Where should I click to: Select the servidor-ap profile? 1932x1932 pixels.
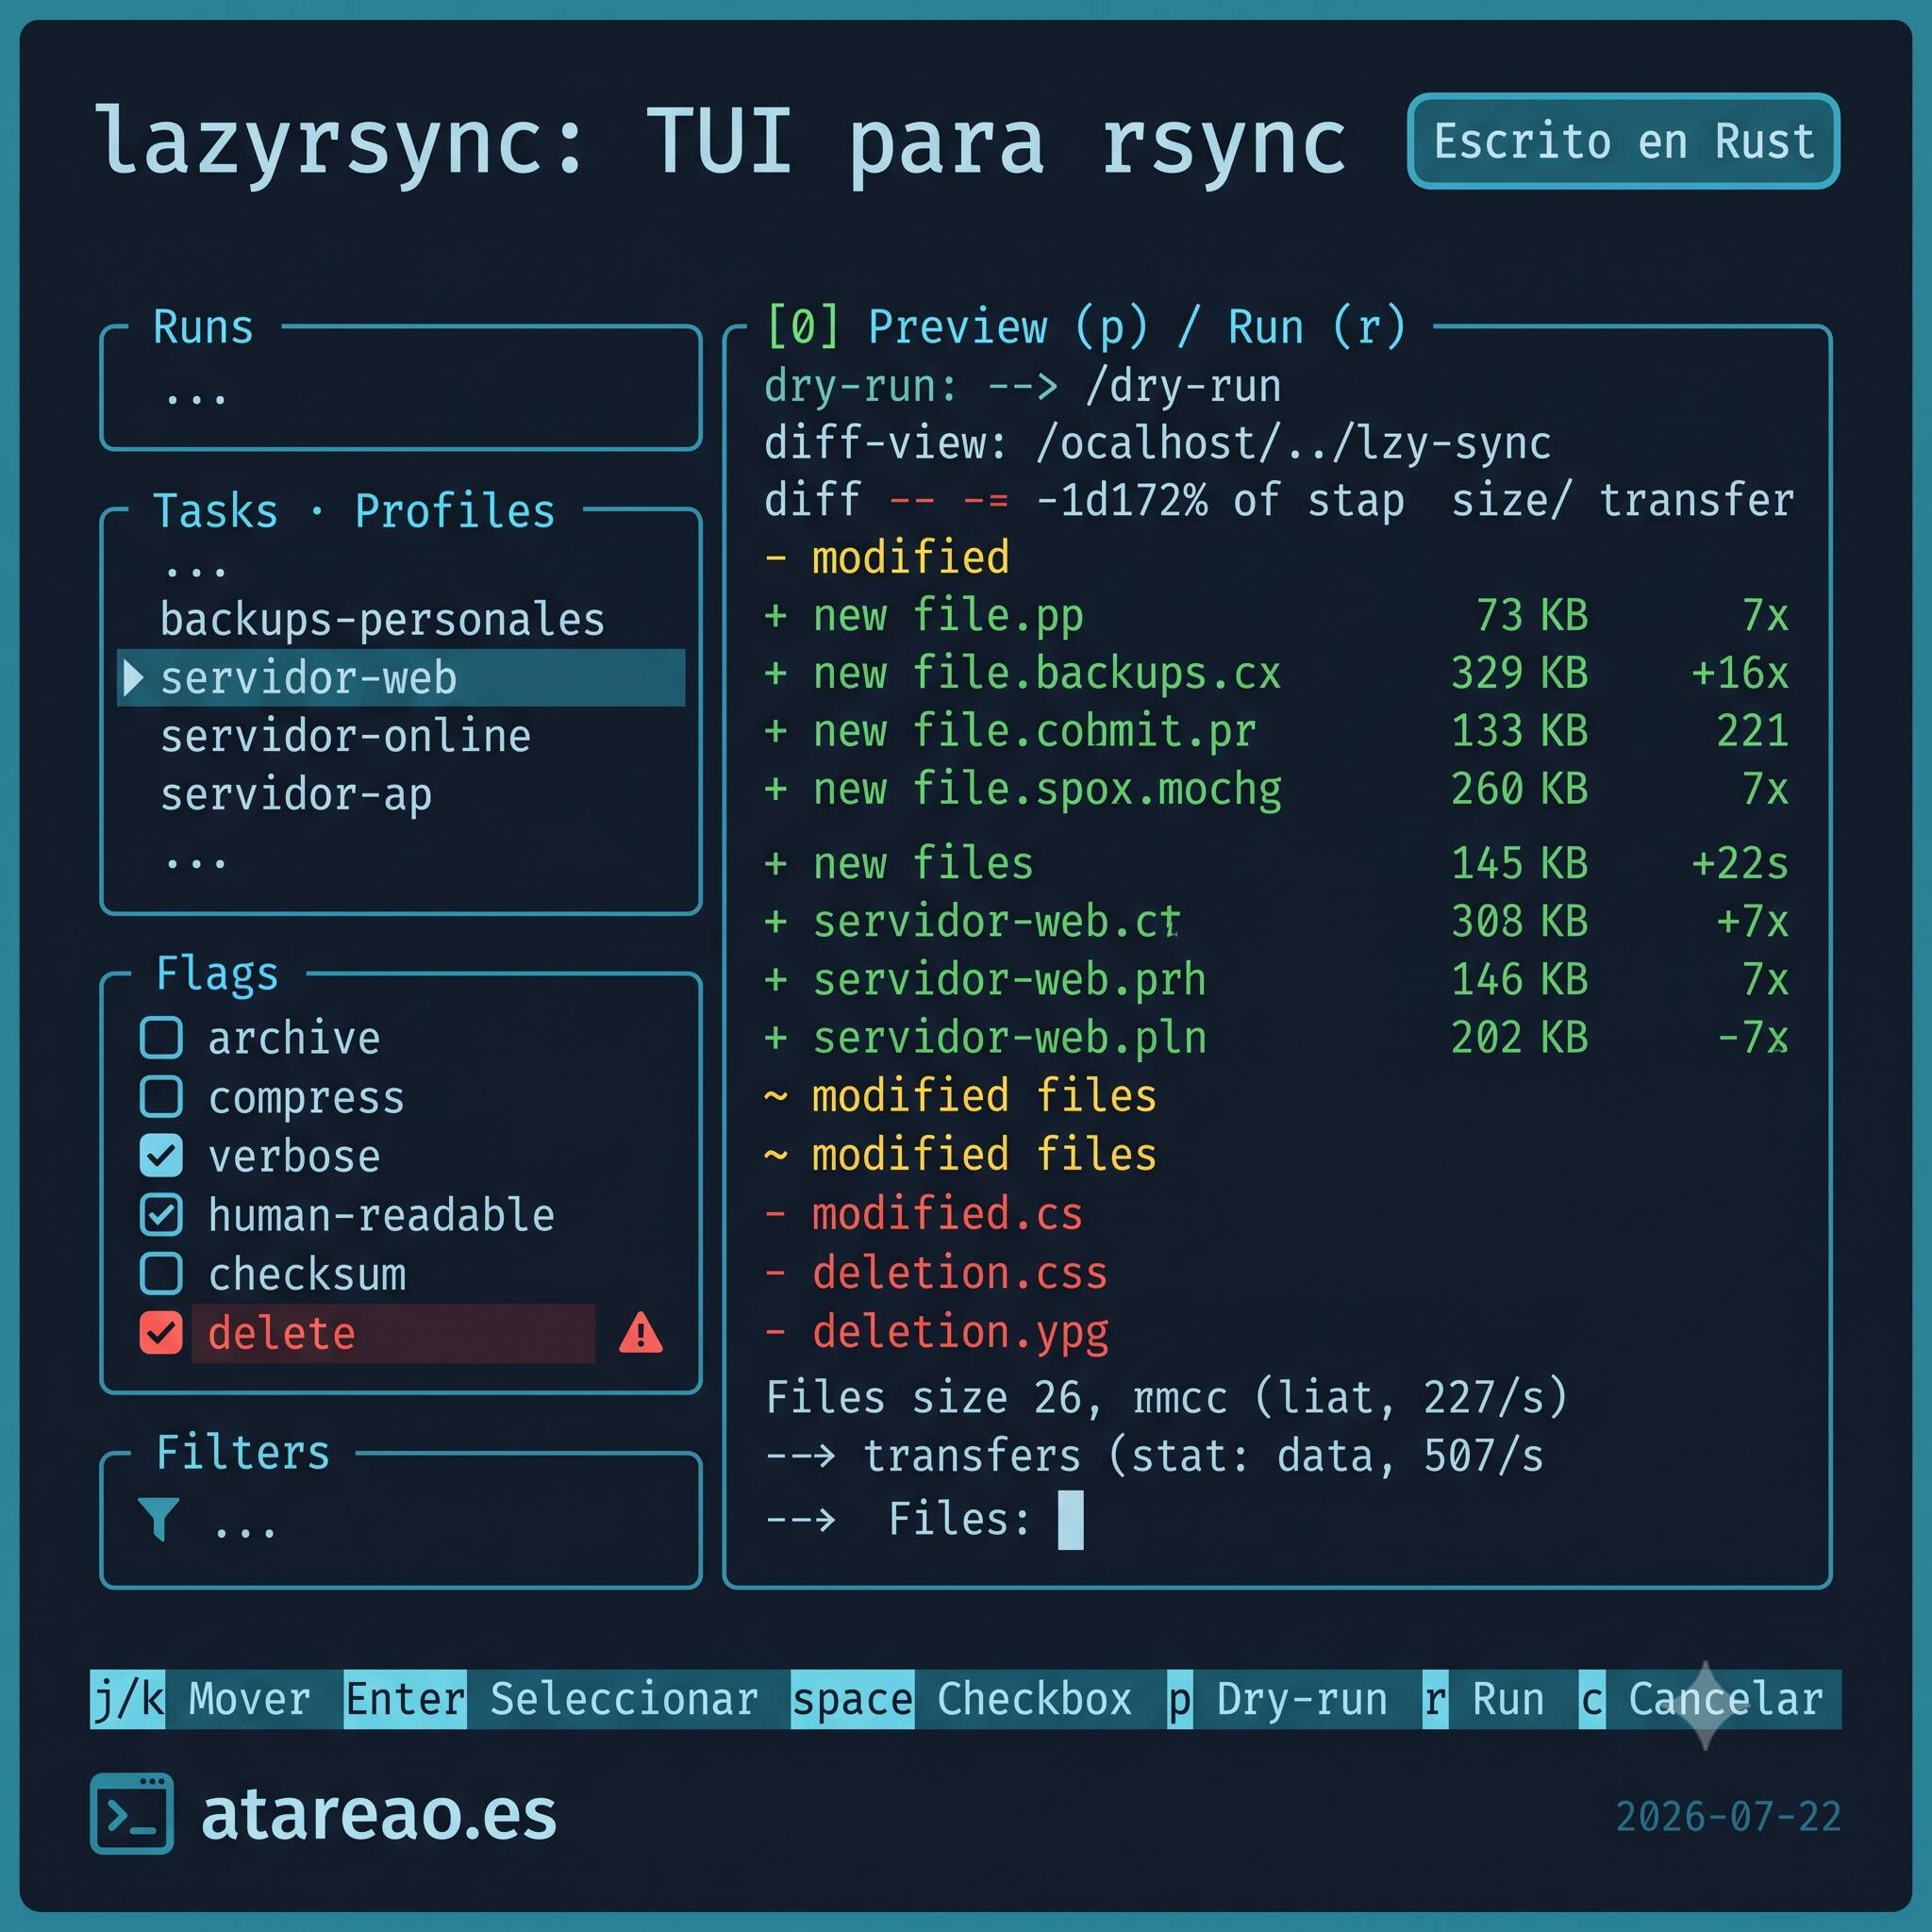(296, 795)
